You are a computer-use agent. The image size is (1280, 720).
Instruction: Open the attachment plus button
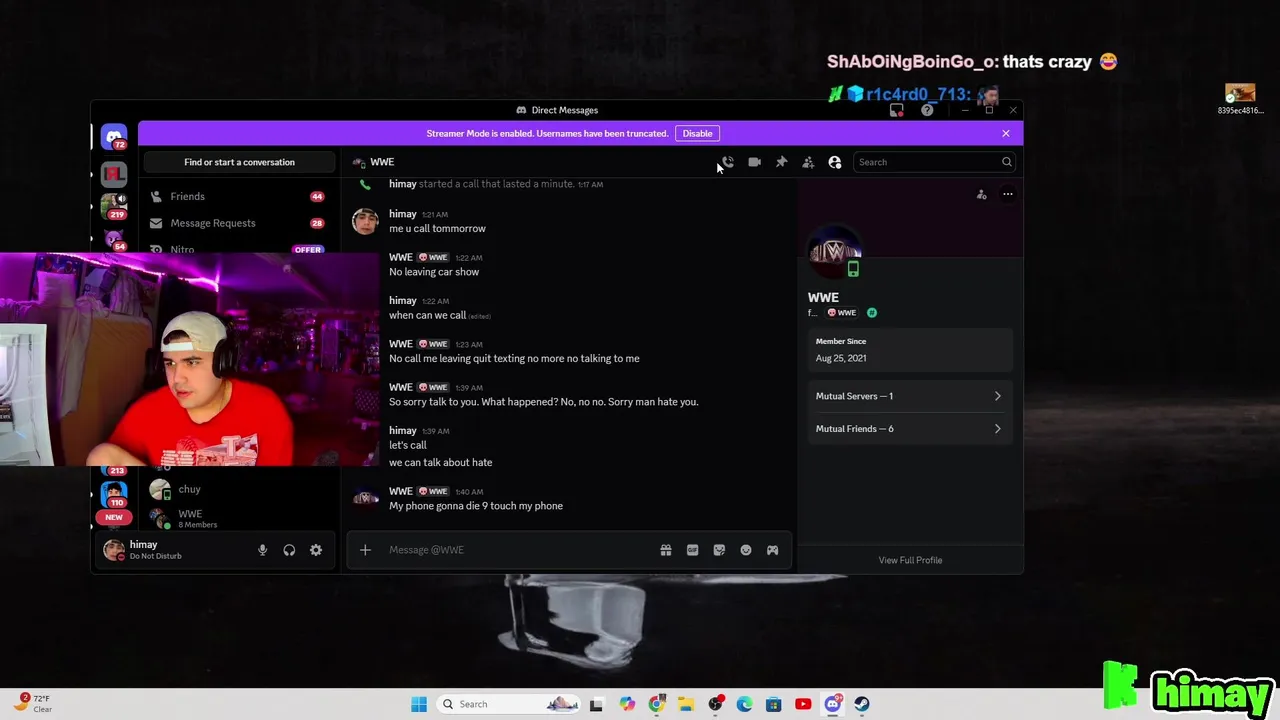point(365,550)
